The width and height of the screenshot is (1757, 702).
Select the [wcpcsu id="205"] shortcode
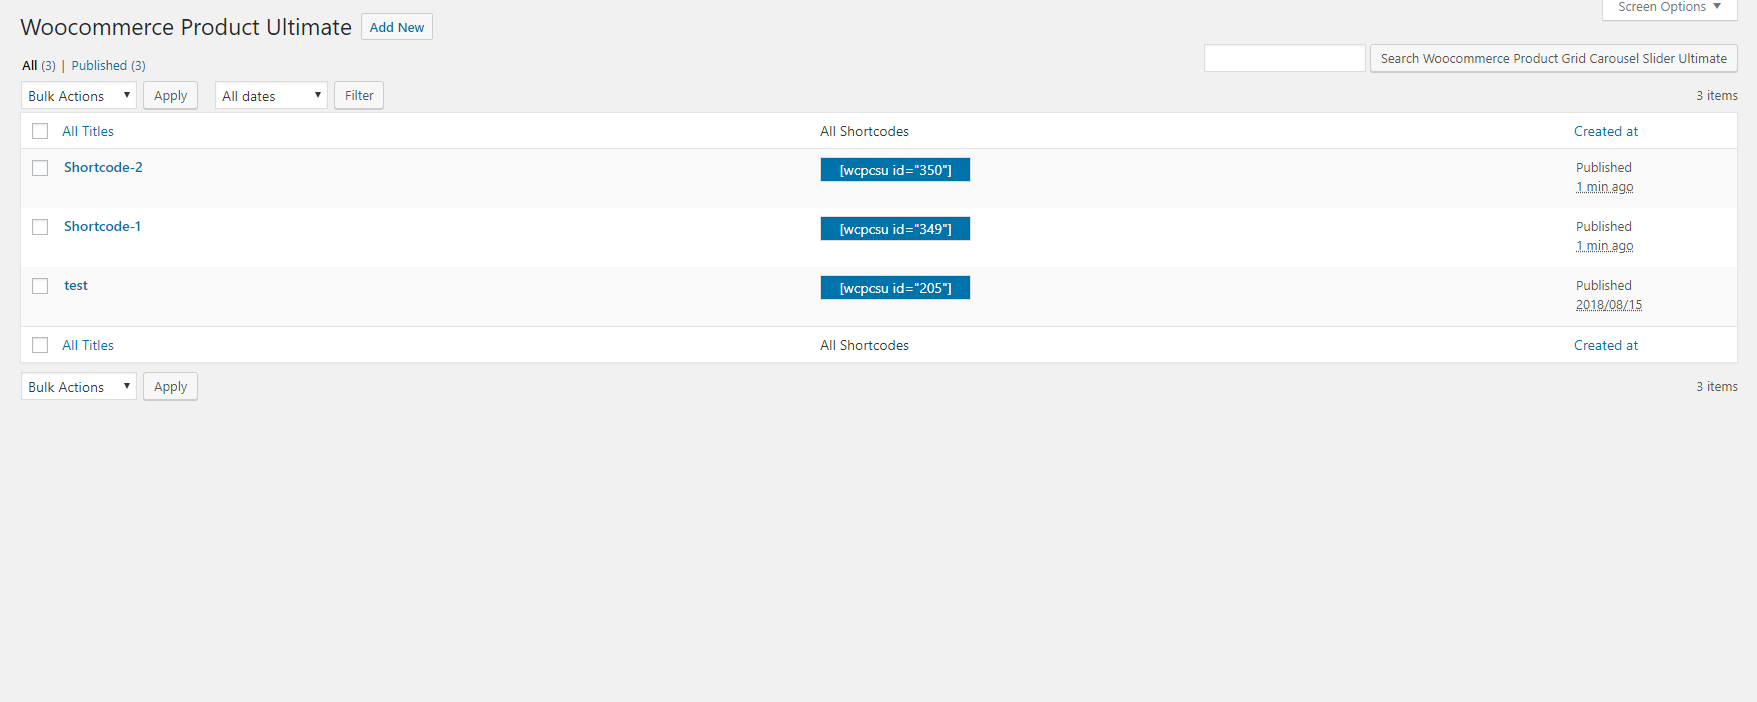[x=895, y=288]
